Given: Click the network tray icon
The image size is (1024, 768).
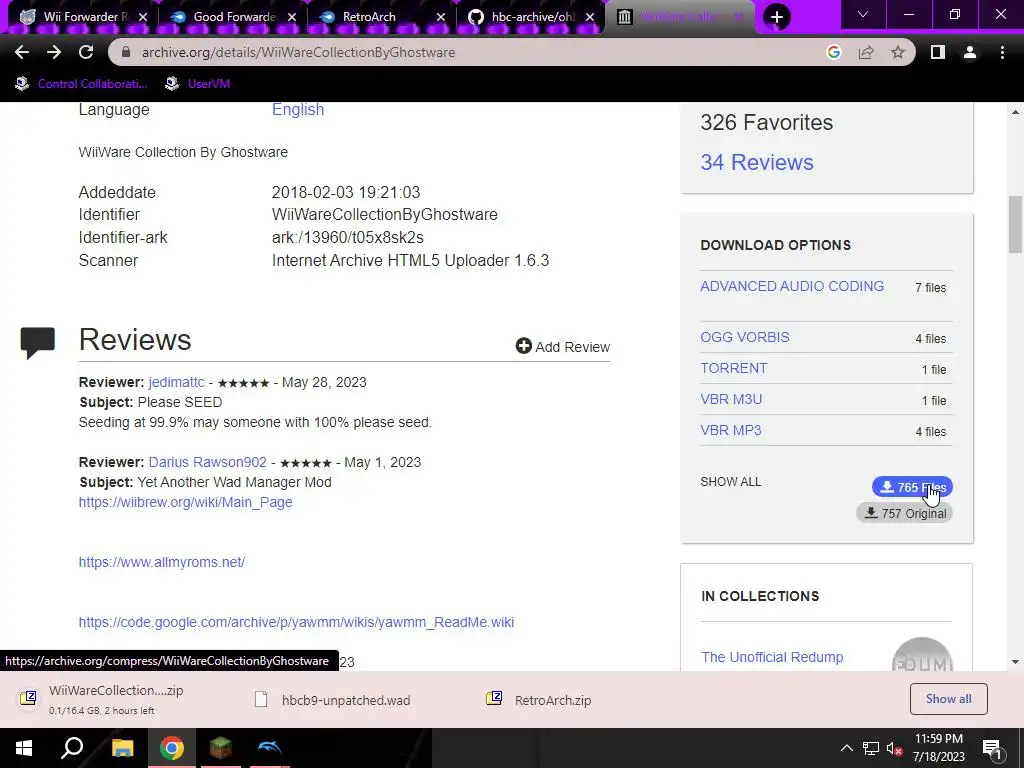Looking at the screenshot, I should point(871,748).
